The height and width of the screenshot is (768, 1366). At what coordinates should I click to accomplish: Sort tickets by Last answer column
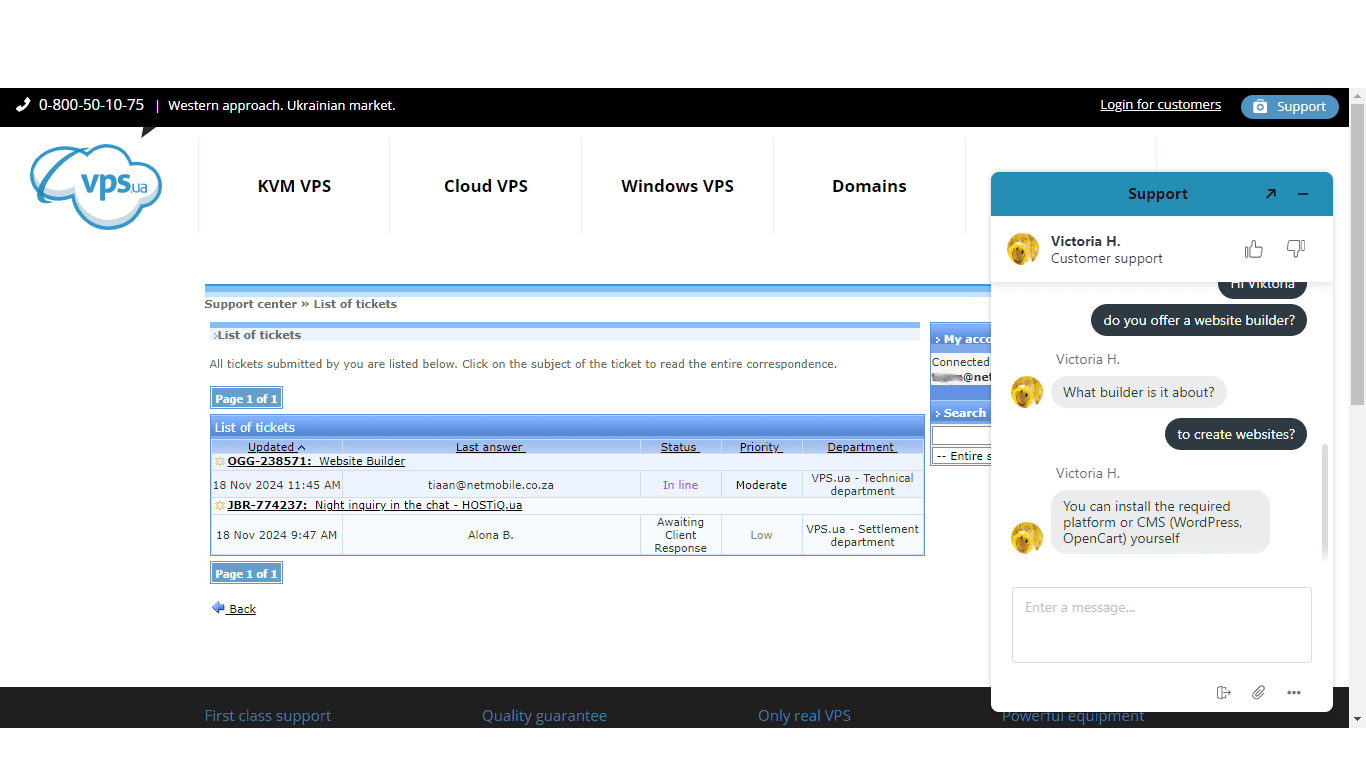(490, 447)
